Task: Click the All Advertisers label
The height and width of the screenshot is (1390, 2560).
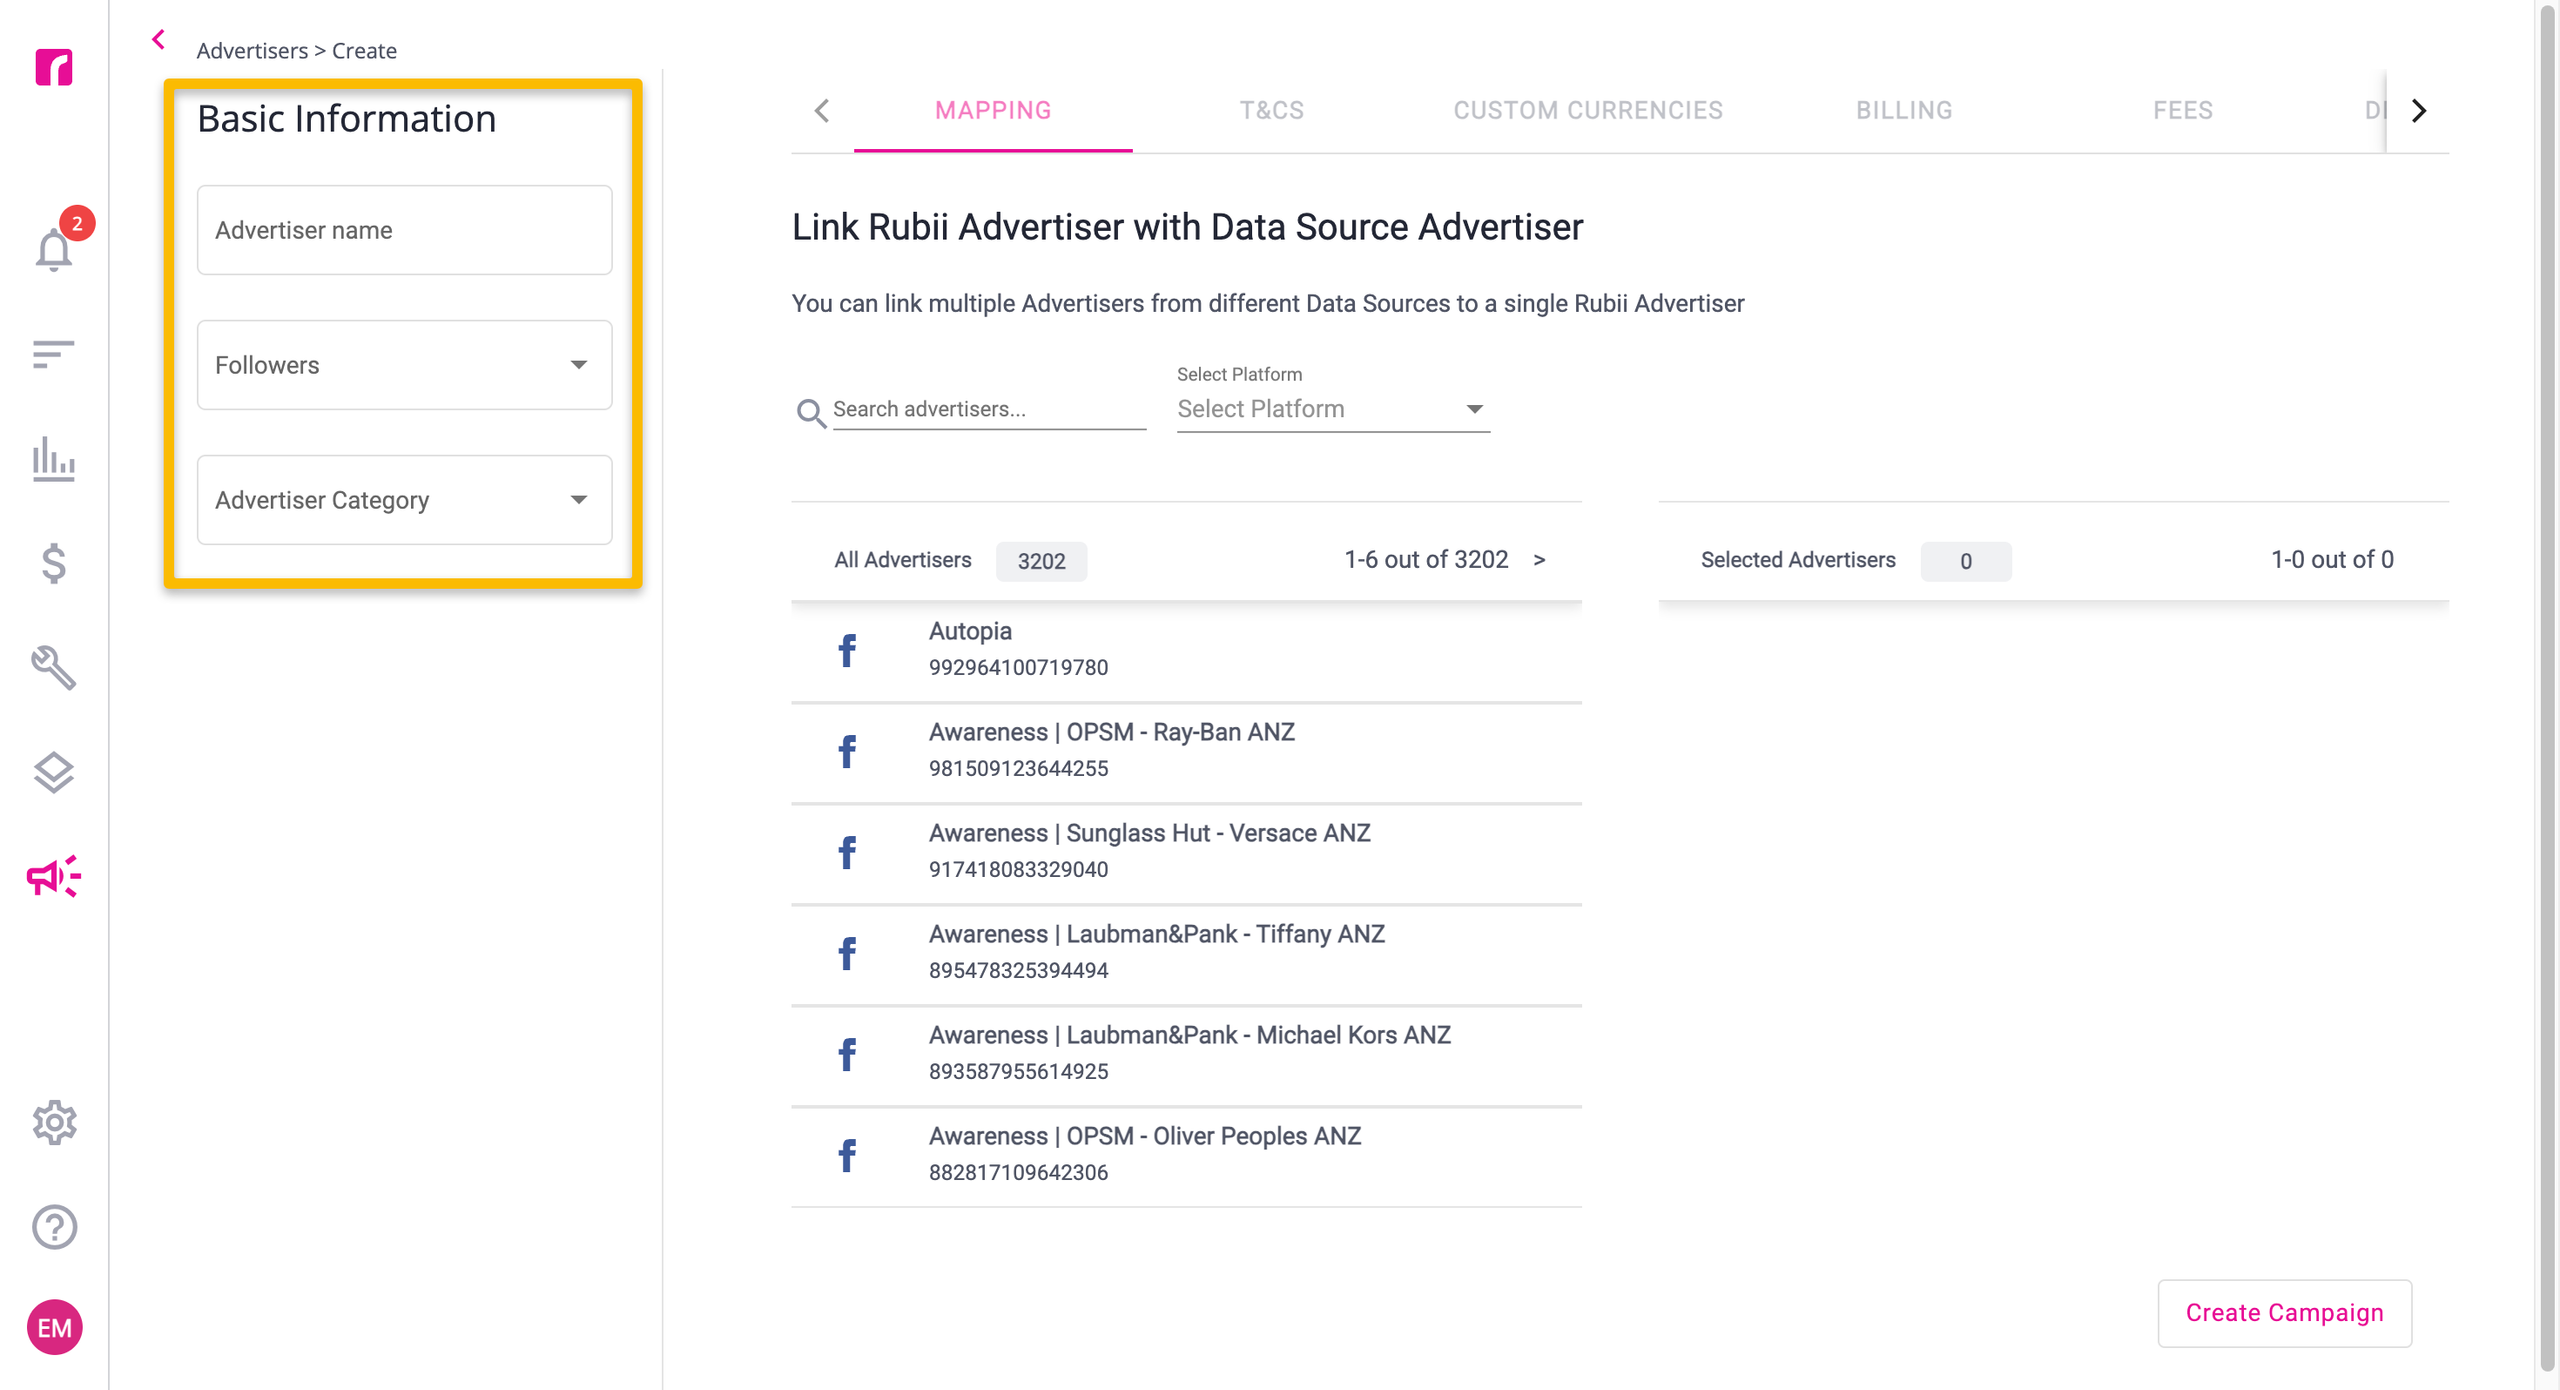Action: 902,560
